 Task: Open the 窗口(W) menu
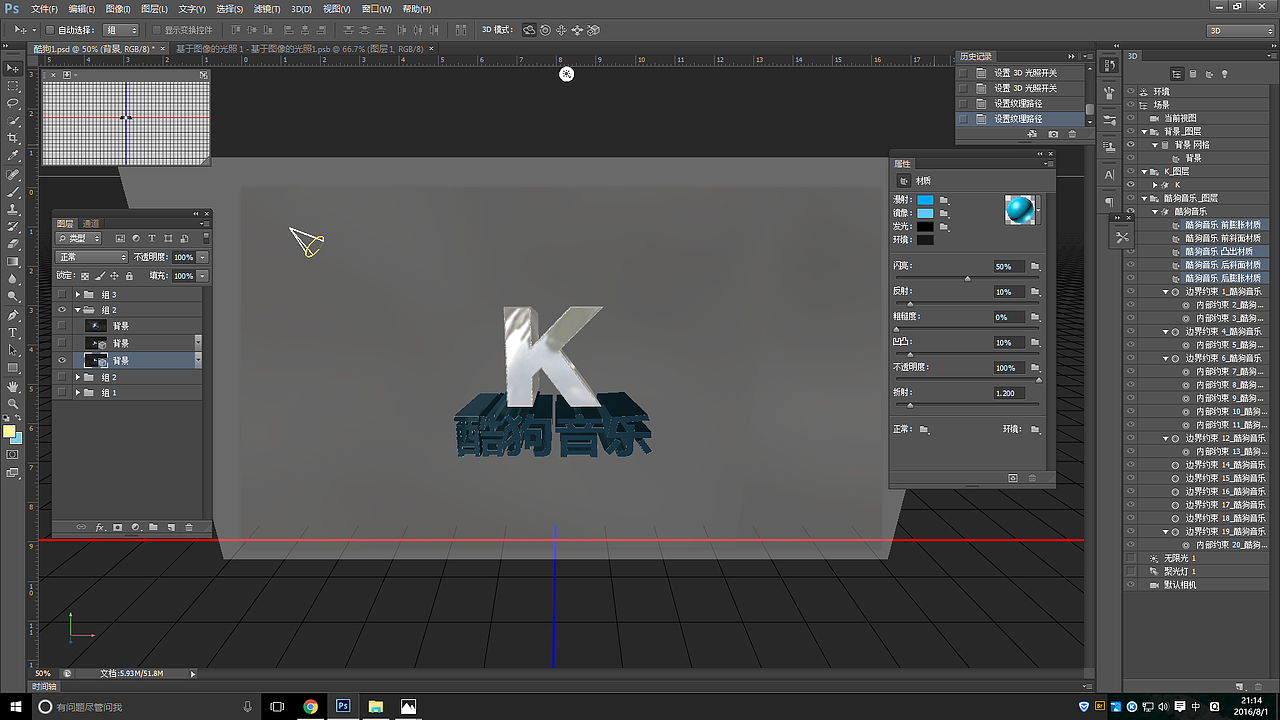pyautogui.click(x=377, y=9)
